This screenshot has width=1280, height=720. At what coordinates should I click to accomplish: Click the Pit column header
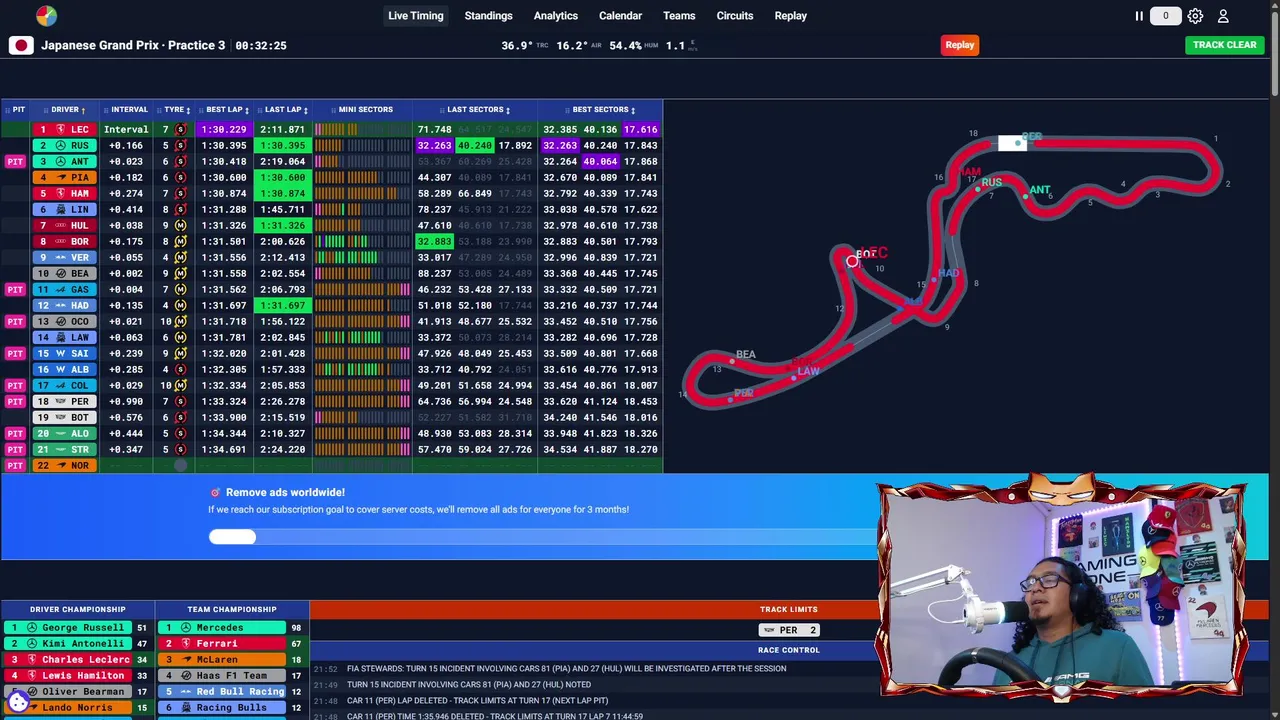(x=15, y=110)
